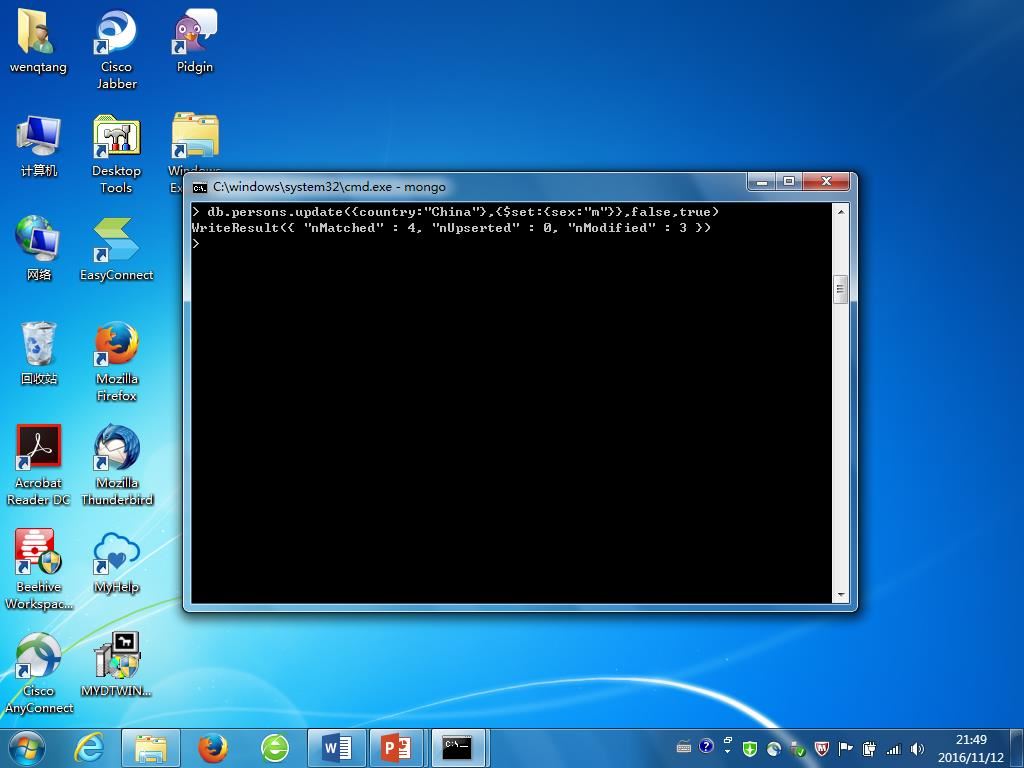Open the clock showing 21:49
The image size is (1024, 768).
(x=971, y=748)
